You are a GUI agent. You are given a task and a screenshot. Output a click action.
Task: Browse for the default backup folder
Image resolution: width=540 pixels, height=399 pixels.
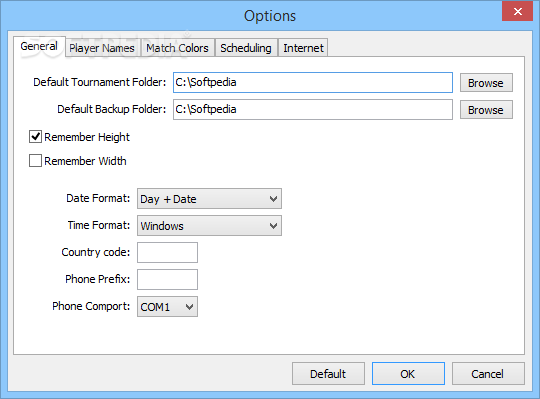(x=486, y=110)
